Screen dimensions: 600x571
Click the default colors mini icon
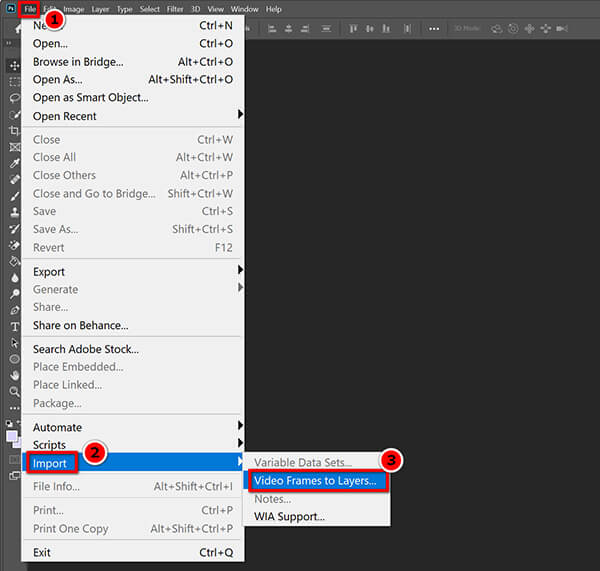pyautogui.click(x=9, y=423)
